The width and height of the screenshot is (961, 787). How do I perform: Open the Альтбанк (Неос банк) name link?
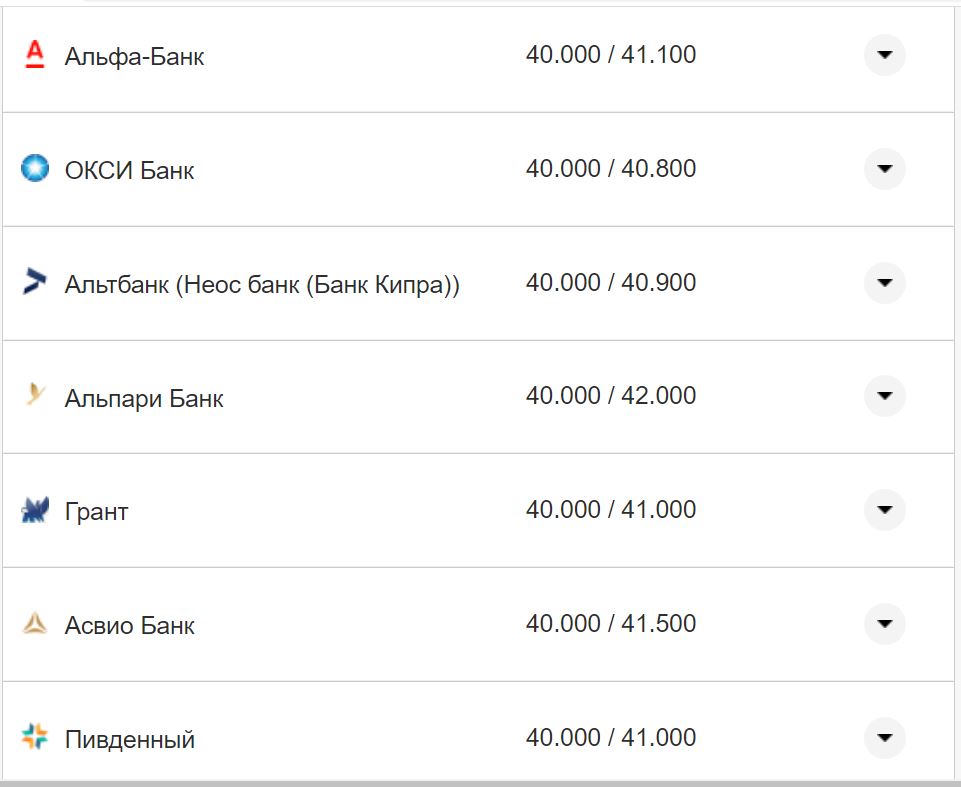tap(262, 285)
